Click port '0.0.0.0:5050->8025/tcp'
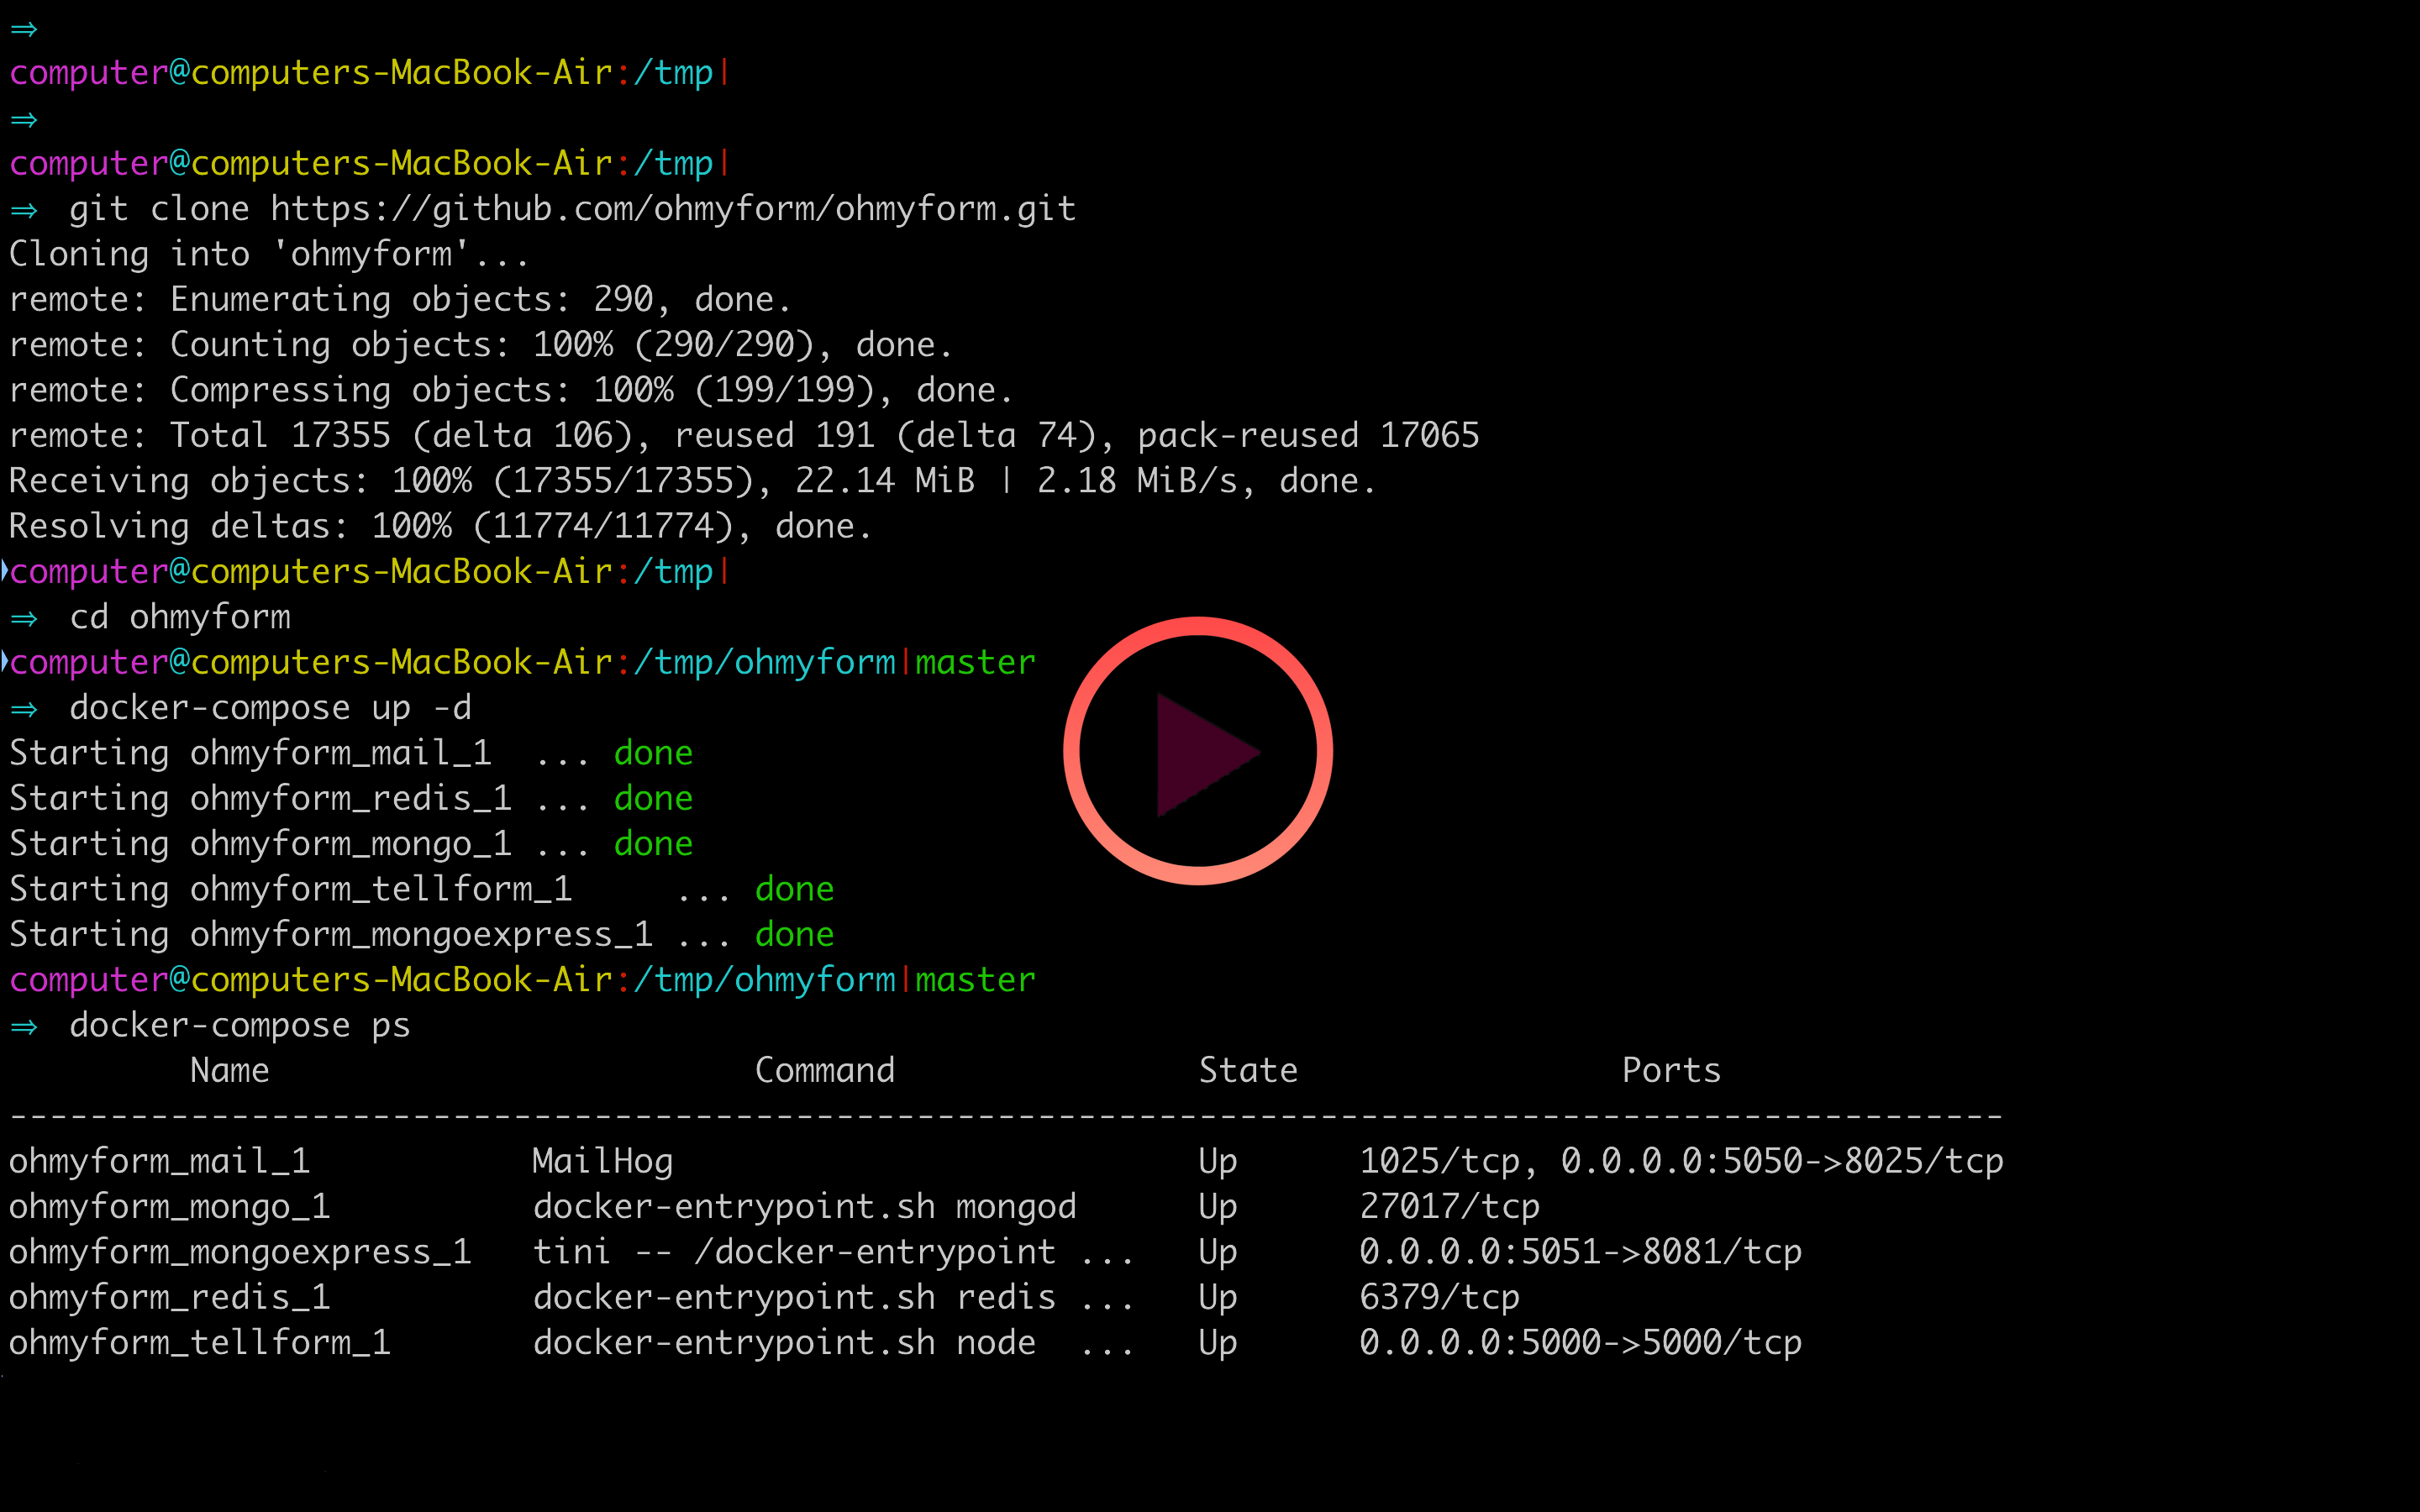 tap(1782, 1162)
